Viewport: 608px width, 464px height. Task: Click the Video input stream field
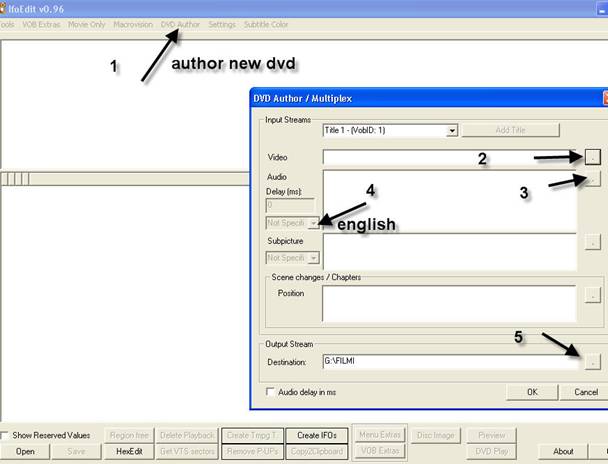450,157
